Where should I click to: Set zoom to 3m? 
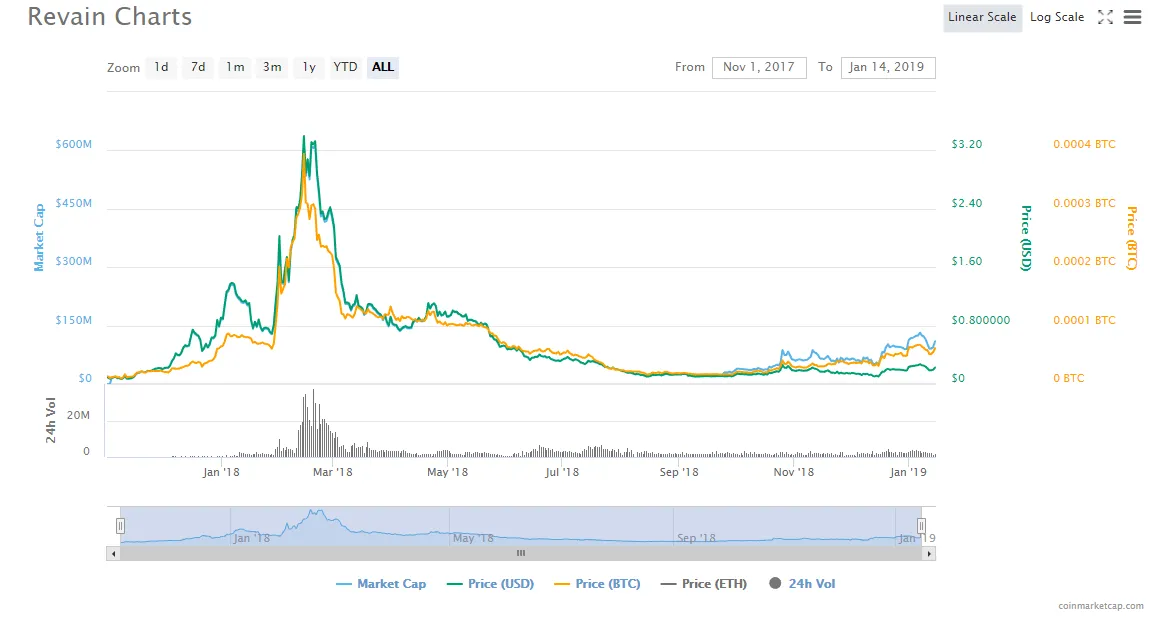pos(272,67)
